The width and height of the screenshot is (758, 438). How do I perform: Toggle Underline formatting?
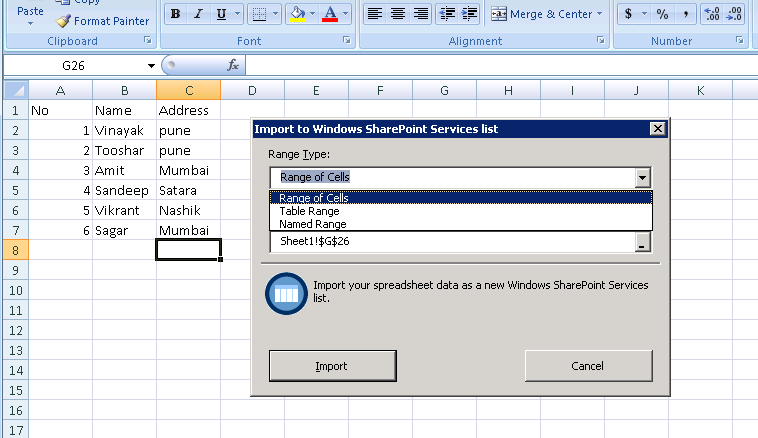click(221, 14)
